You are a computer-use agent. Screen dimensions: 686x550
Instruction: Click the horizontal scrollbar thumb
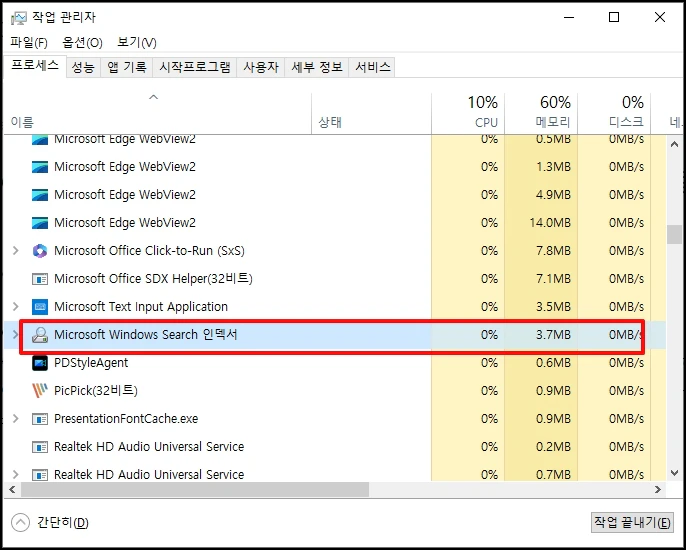pos(195,490)
